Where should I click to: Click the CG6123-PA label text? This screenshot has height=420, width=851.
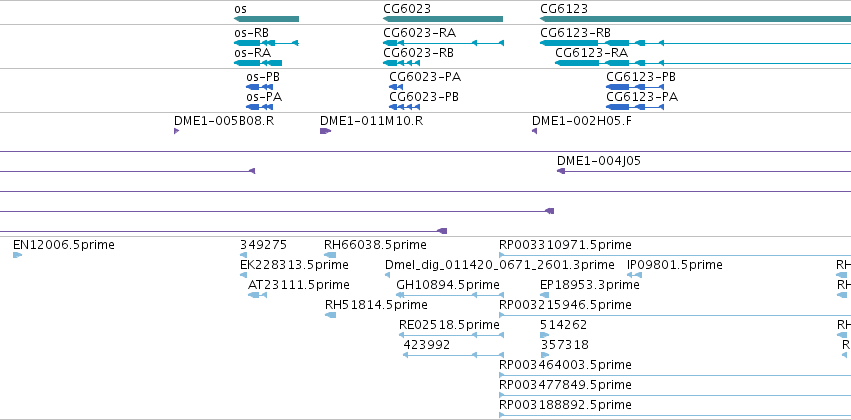point(642,97)
